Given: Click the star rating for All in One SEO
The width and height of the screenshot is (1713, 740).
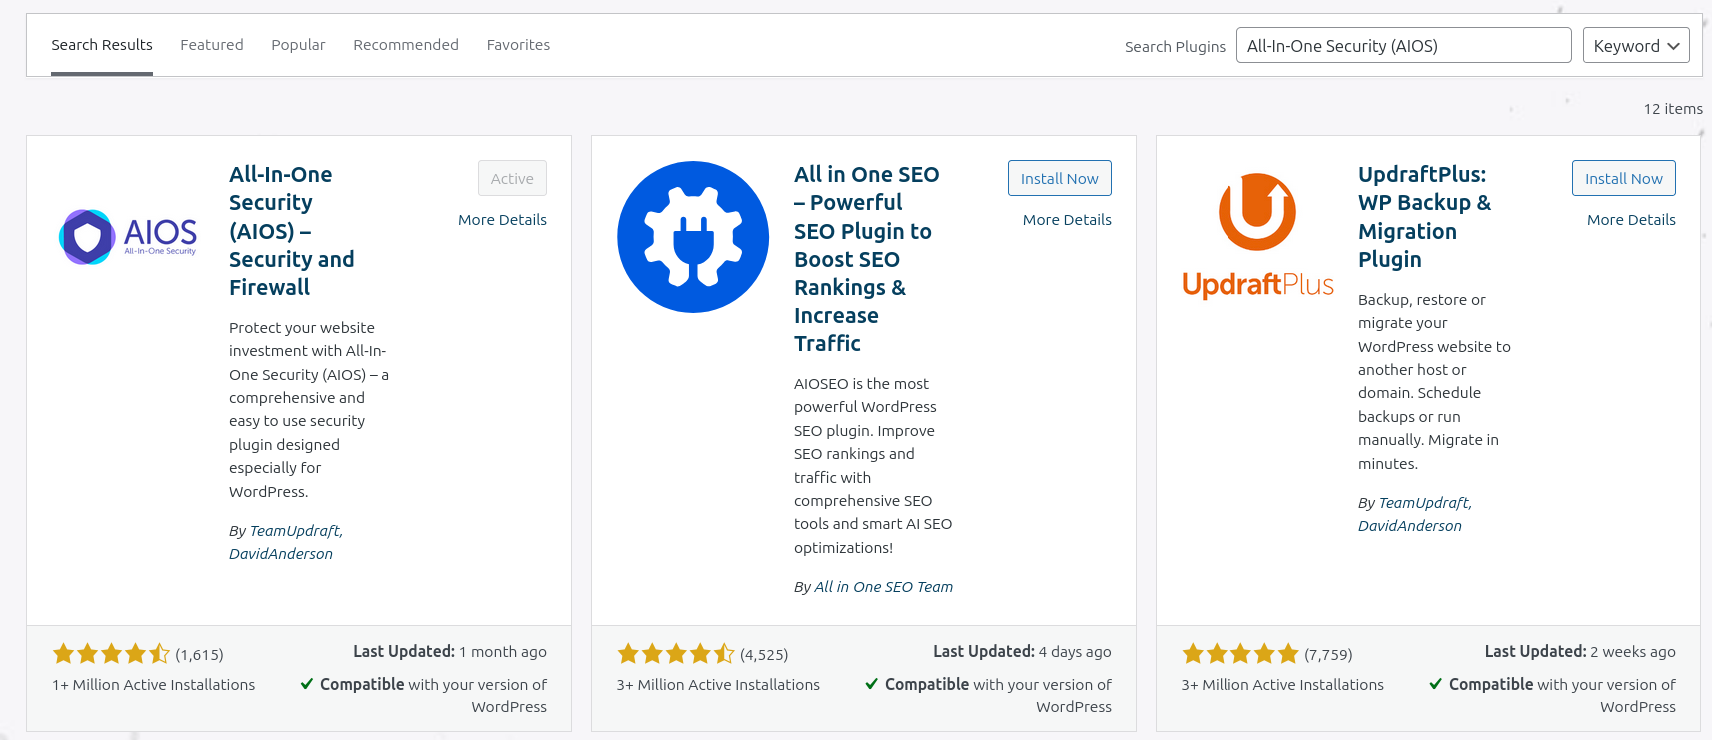Looking at the screenshot, I should click(676, 654).
